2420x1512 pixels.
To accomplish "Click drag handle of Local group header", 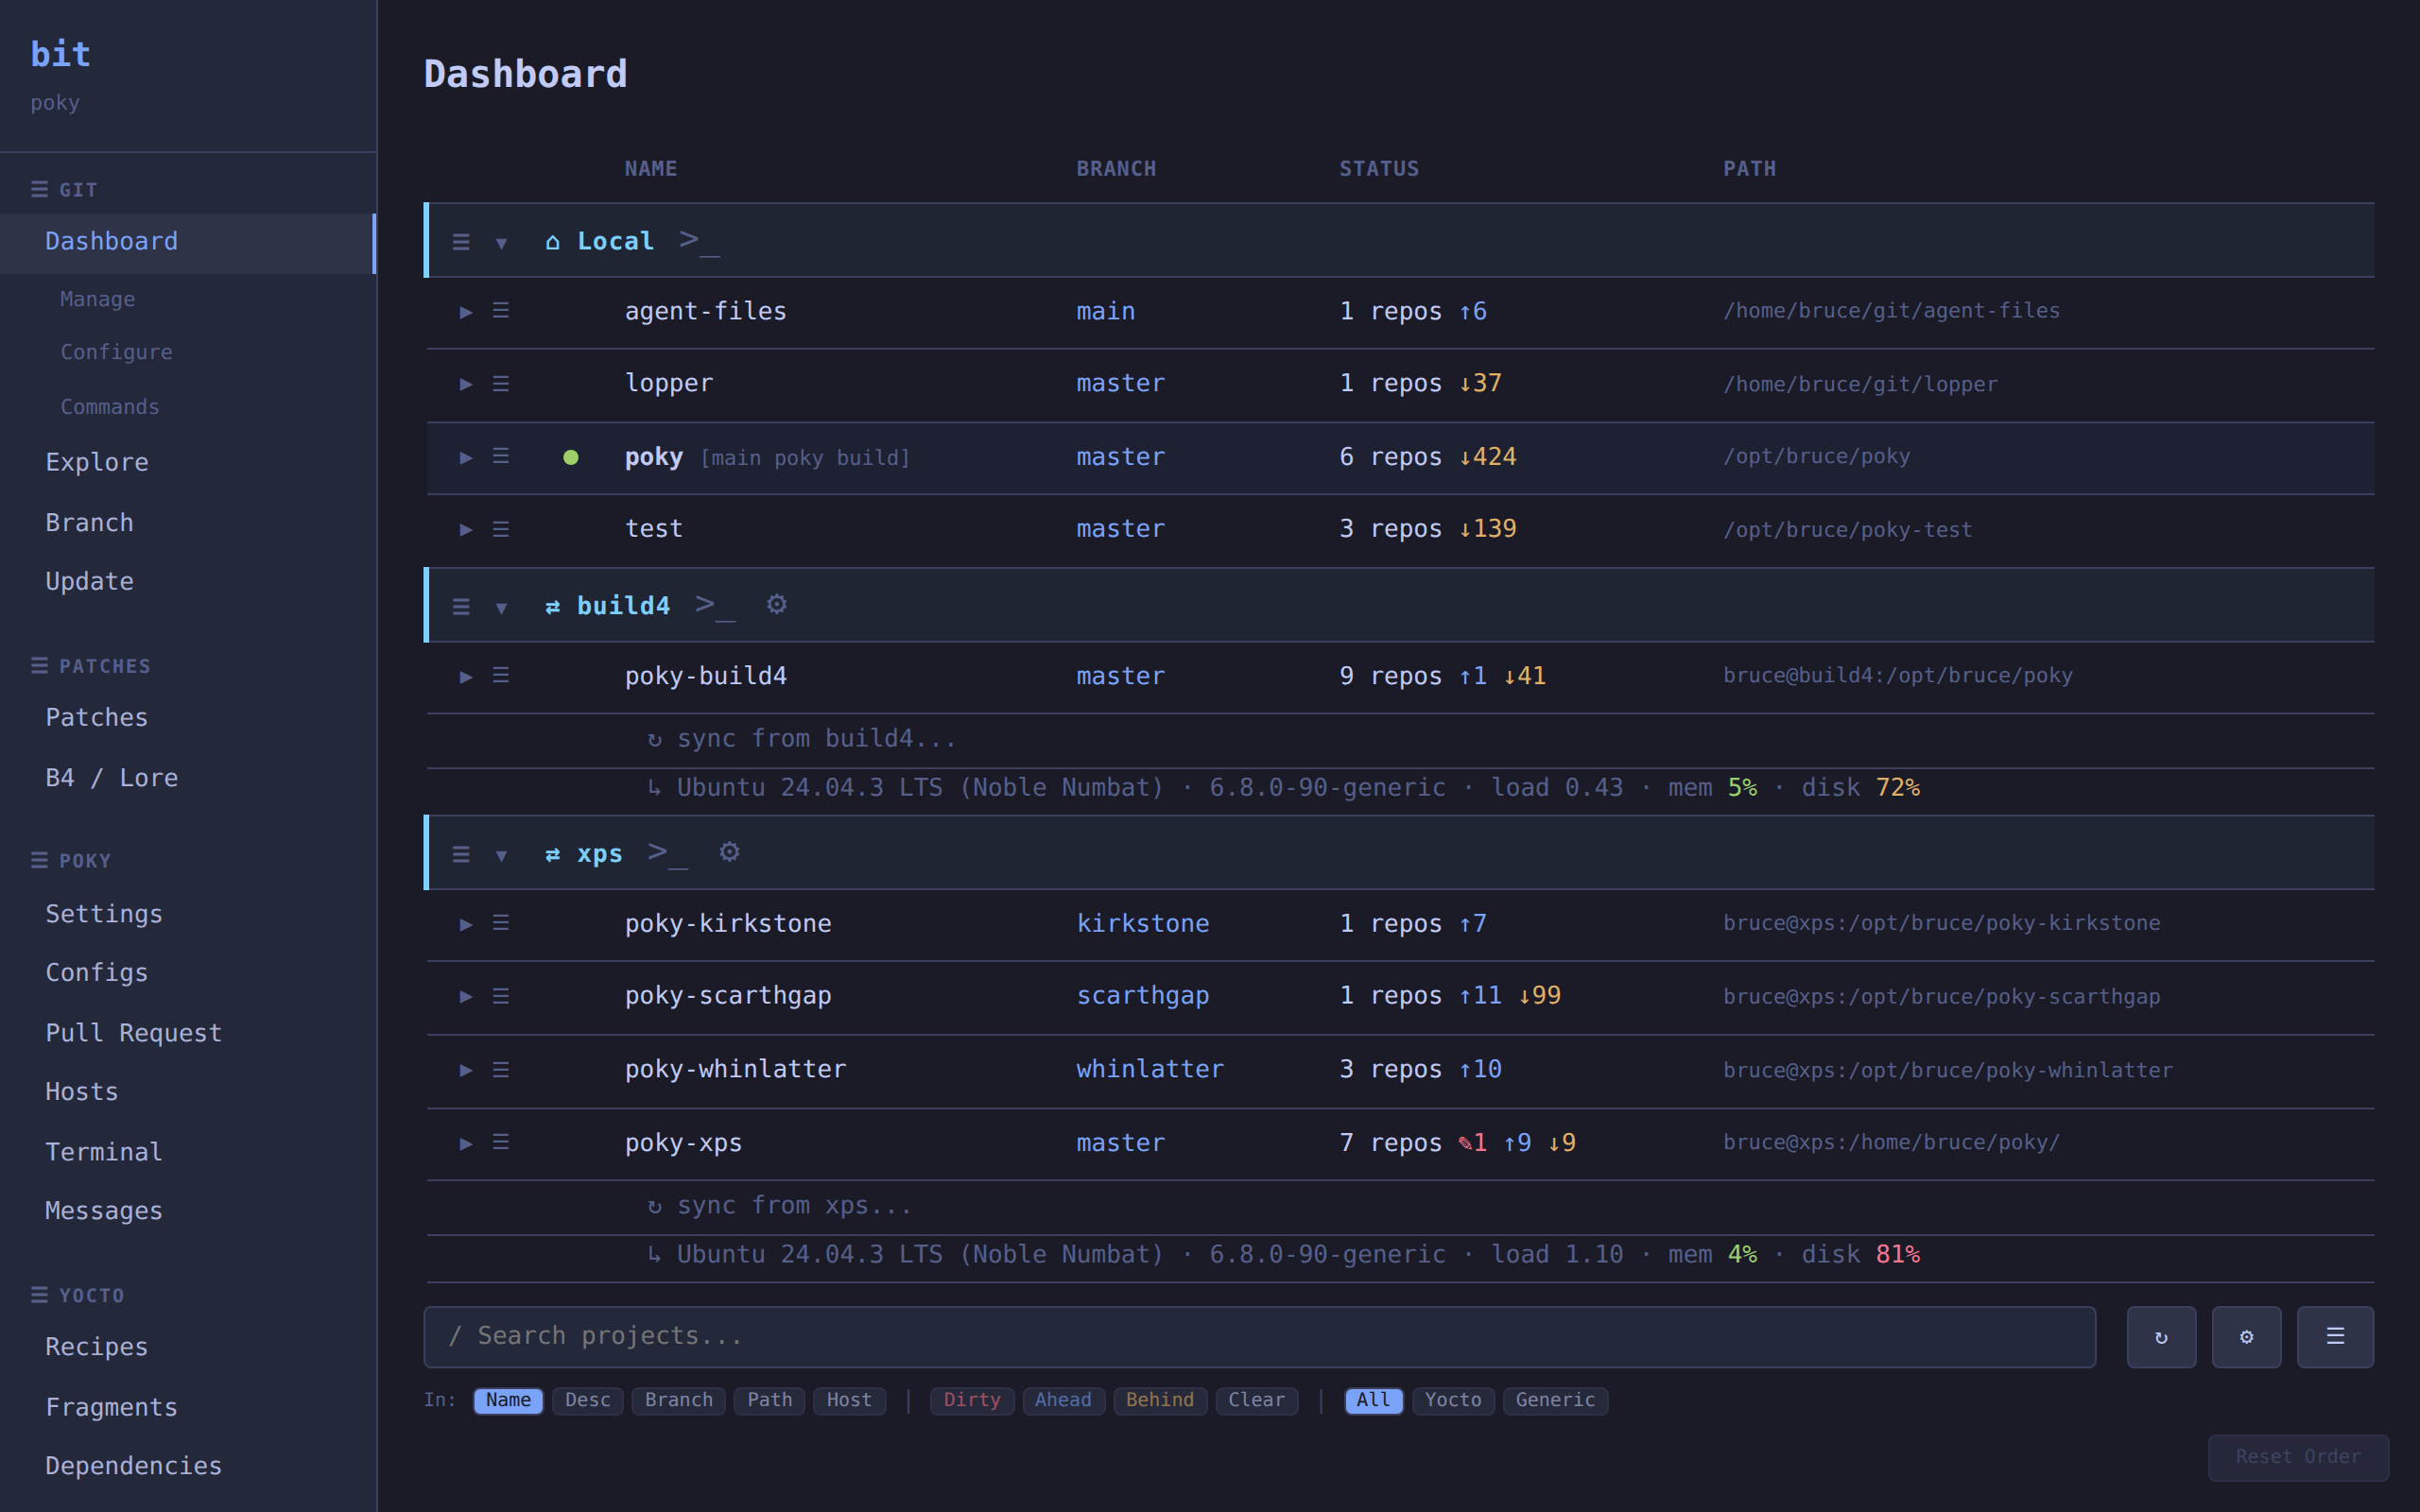I will (461, 242).
